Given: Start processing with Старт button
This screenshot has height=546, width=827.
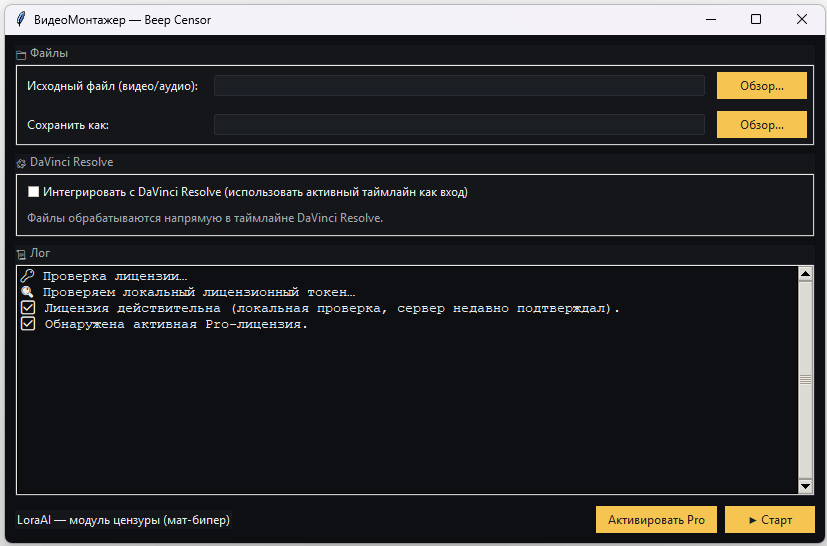Looking at the screenshot, I should click(770, 520).
